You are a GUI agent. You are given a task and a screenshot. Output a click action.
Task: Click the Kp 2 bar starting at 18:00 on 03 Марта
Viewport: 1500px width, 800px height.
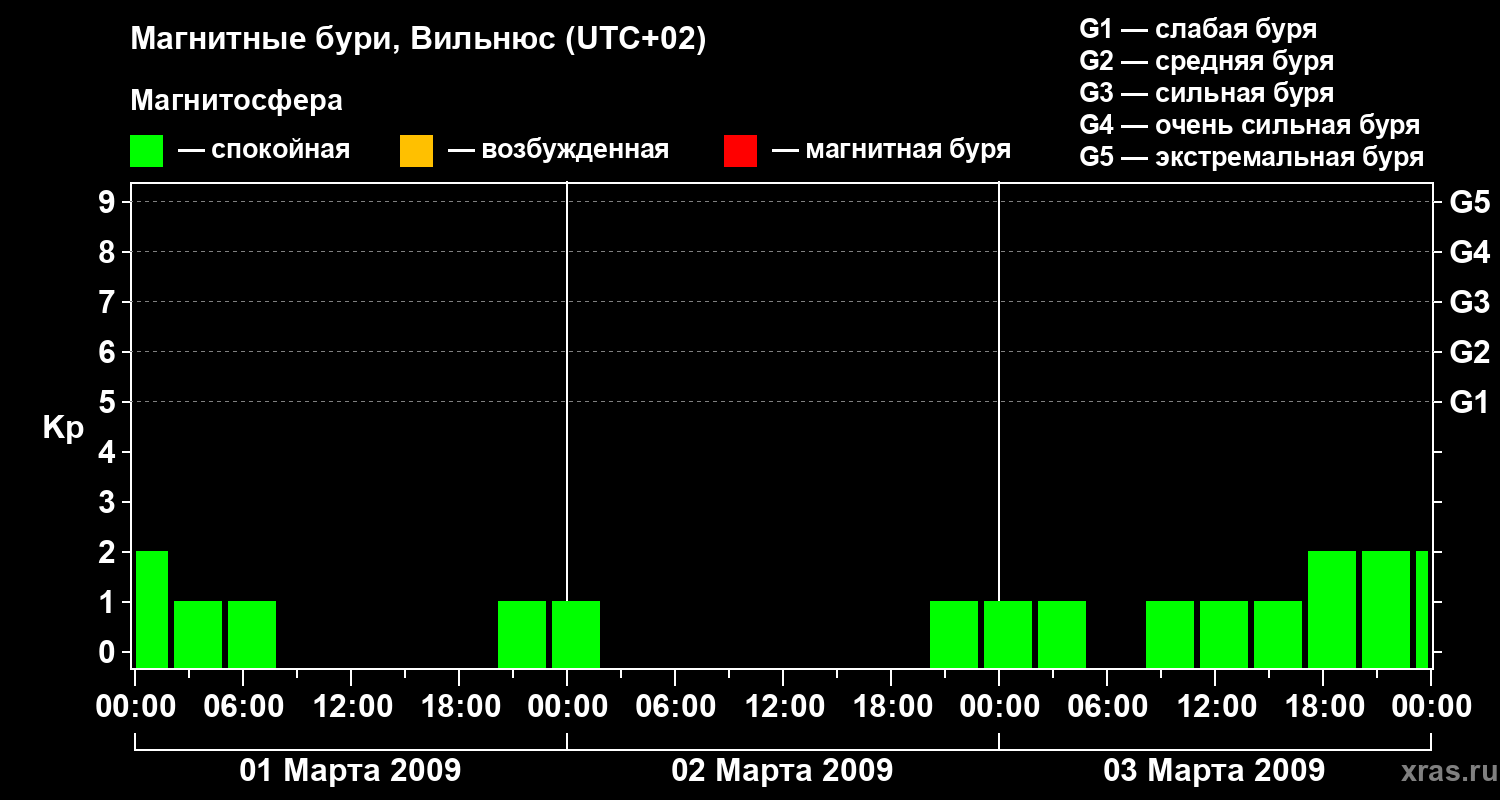1332,609
